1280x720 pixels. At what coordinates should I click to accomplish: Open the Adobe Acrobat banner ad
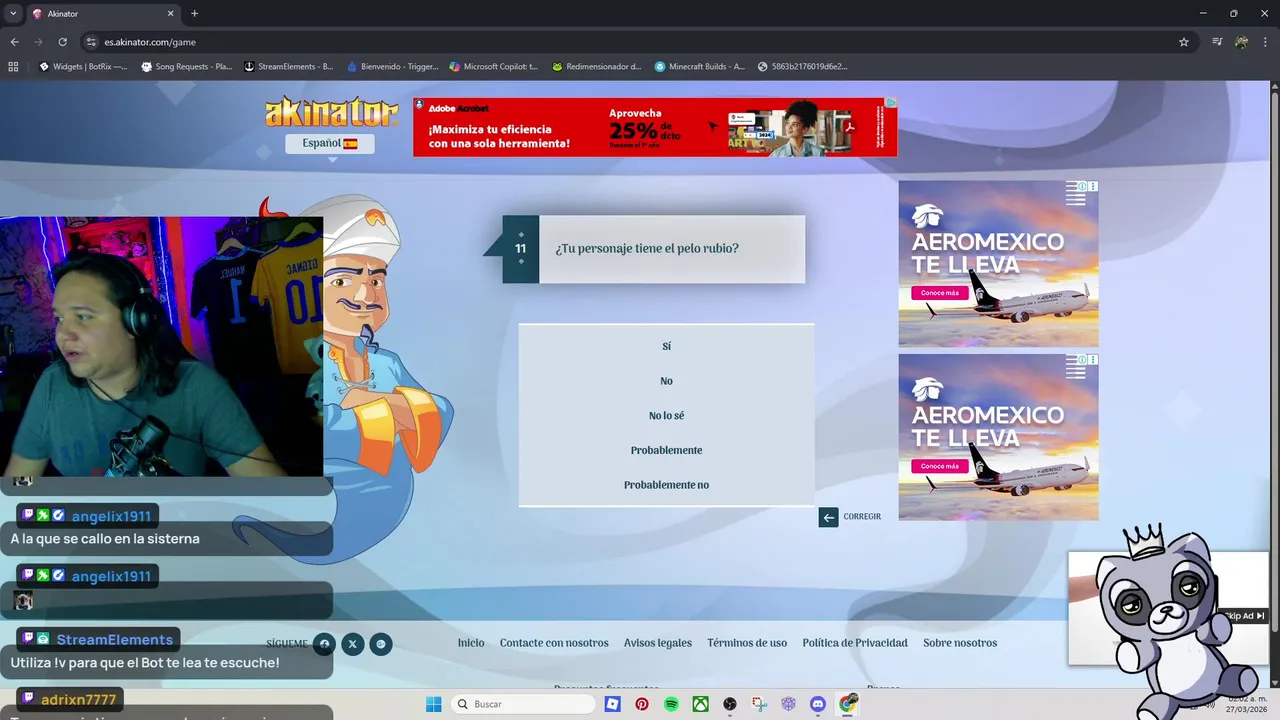[655, 127]
